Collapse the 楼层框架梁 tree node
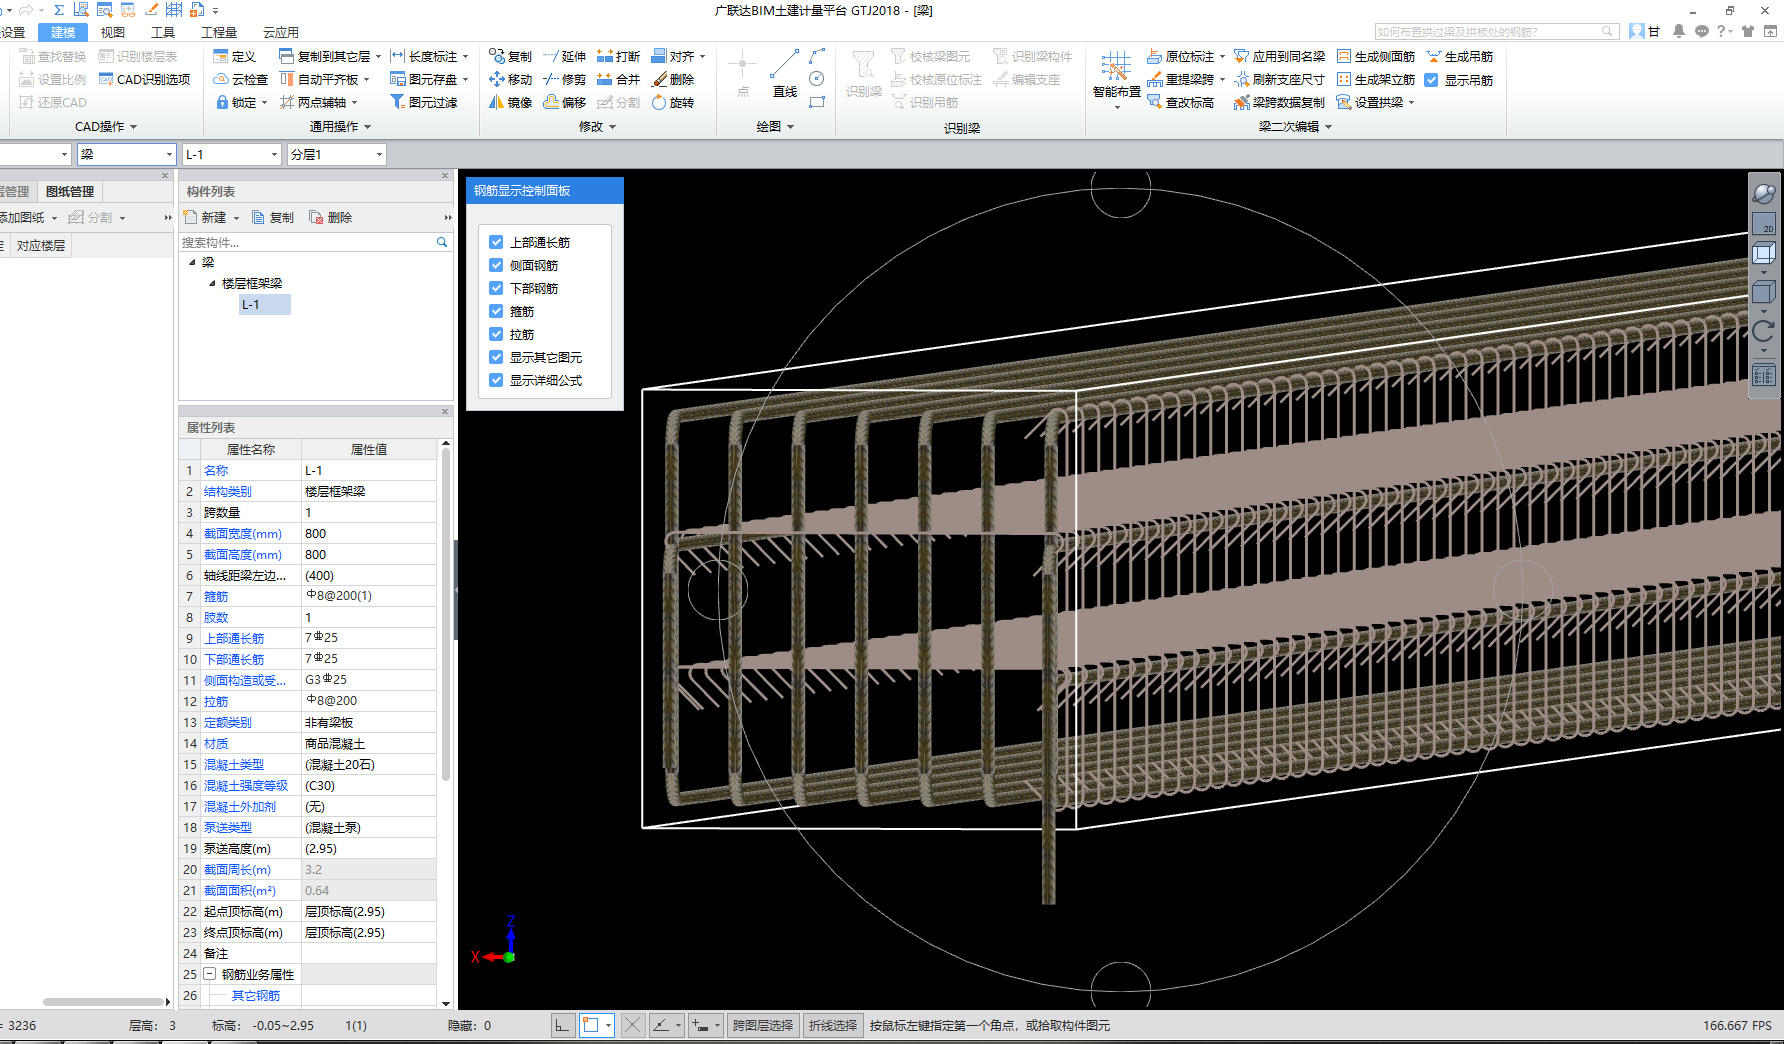The height and width of the screenshot is (1044, 1784). click(212, 283)
